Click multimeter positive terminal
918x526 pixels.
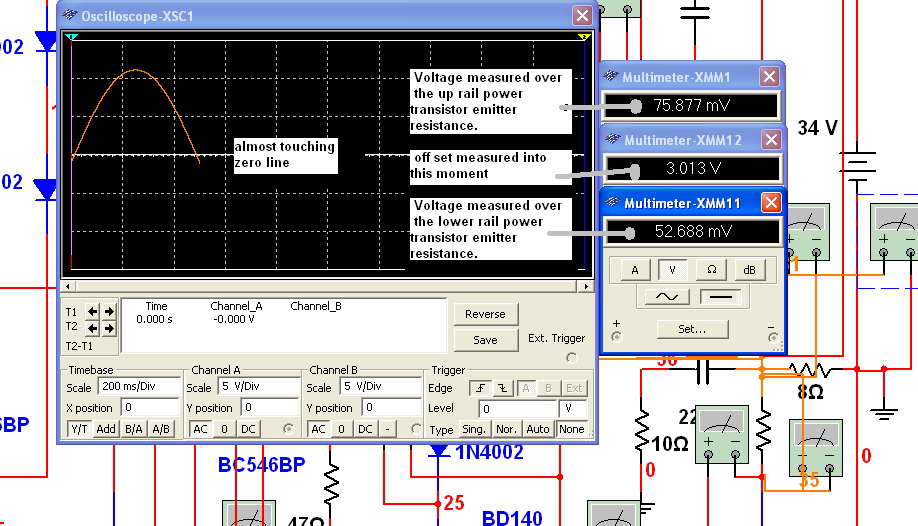(616, 337)
